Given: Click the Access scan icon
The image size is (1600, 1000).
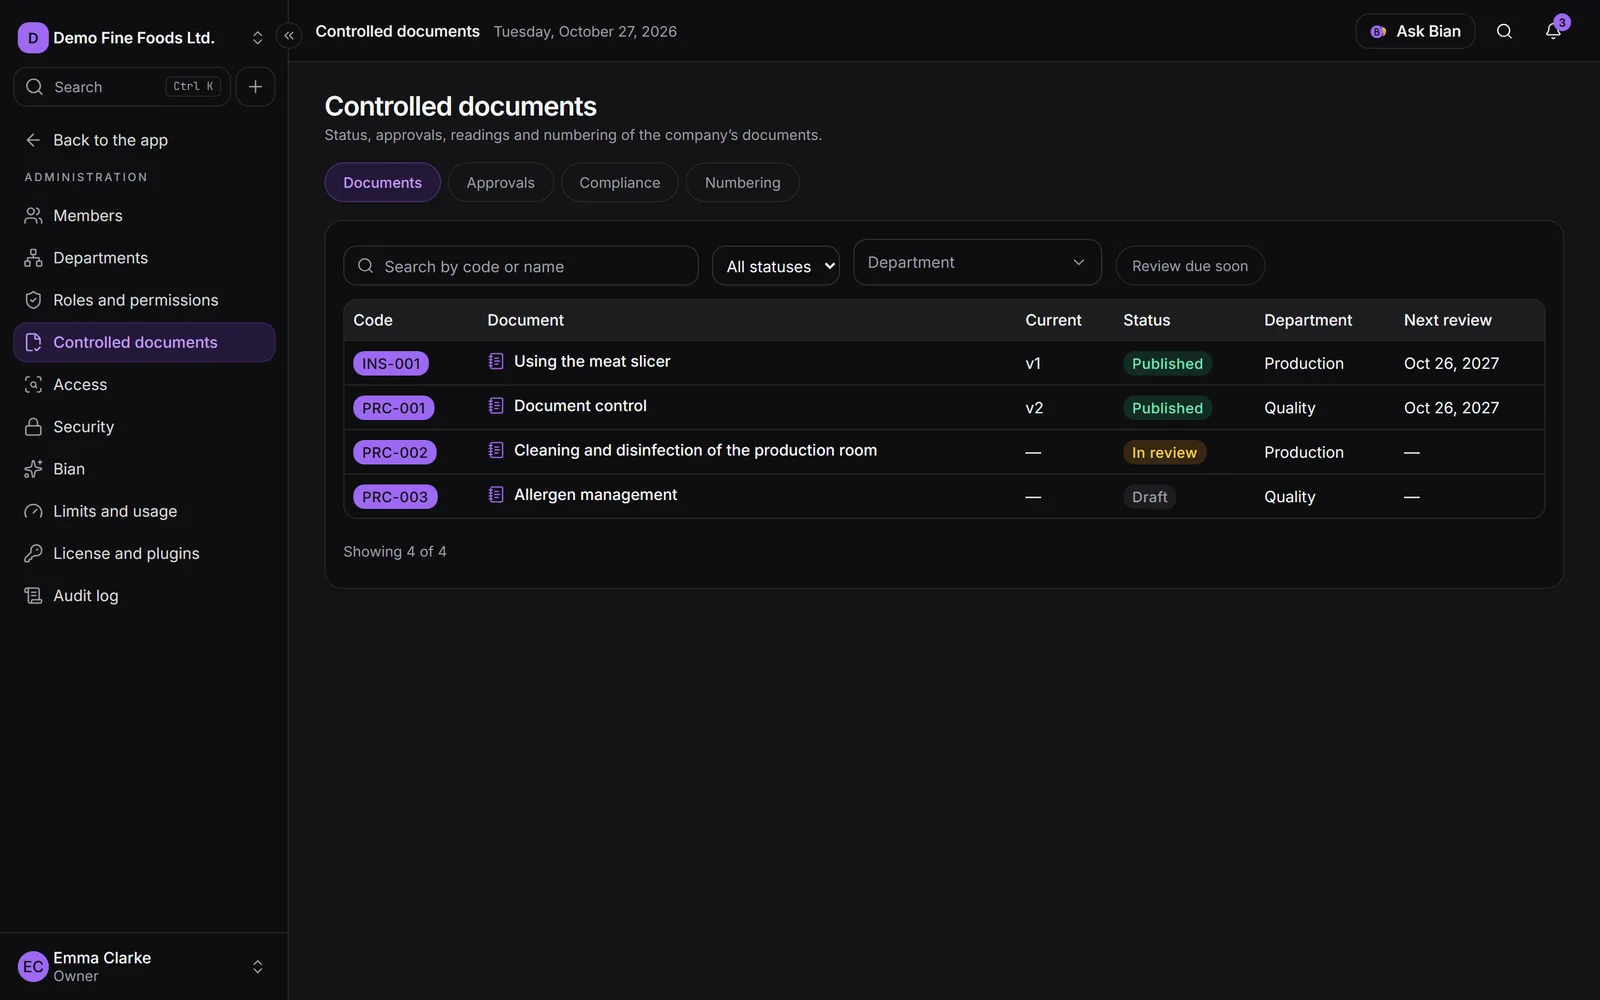Looking at the screenshot, I should coord(33,384).
